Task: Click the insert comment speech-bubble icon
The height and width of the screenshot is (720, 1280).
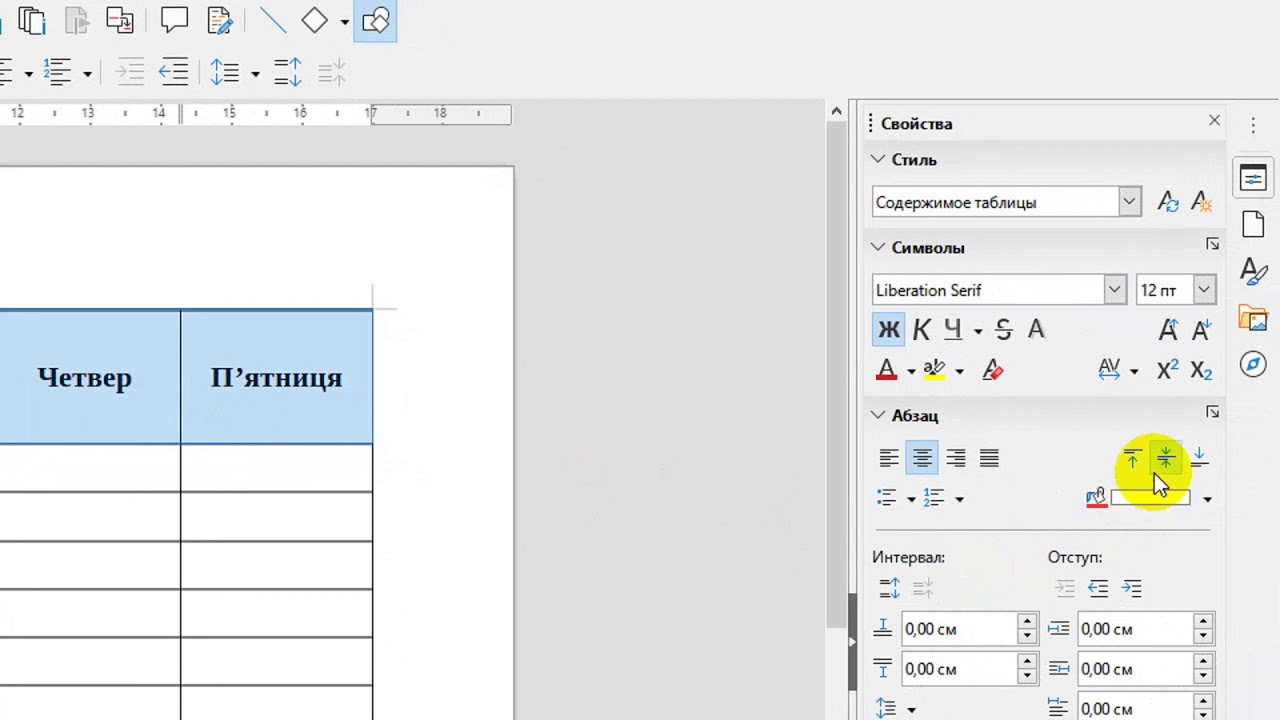Action: (x=175, y=20)
